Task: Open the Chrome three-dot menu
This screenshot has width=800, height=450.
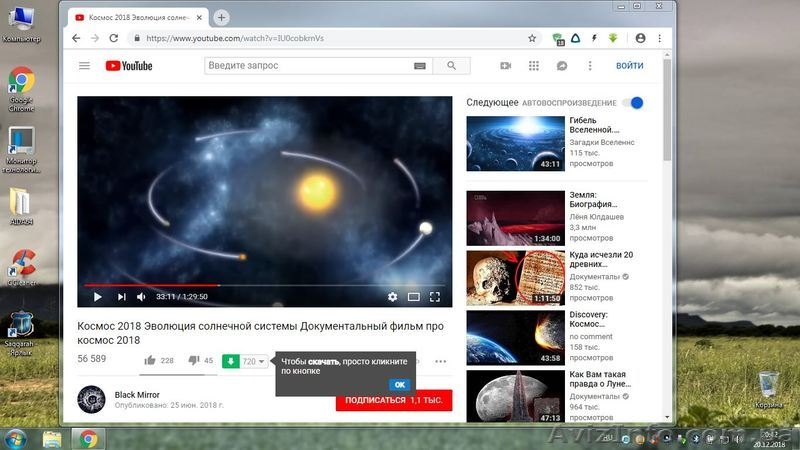Action: pos(660,38)
